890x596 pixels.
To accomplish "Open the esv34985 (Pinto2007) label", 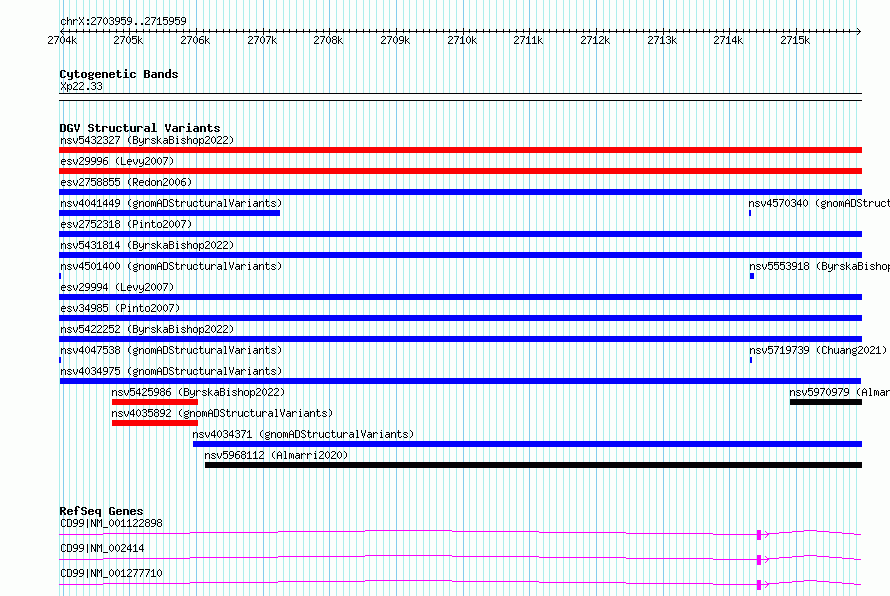I will pyautogui.click(x=120, y=308).
